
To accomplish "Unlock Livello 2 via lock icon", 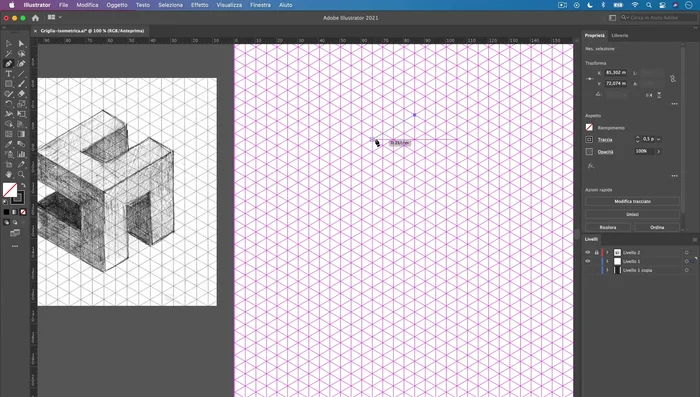I will [x=596, y=252].
